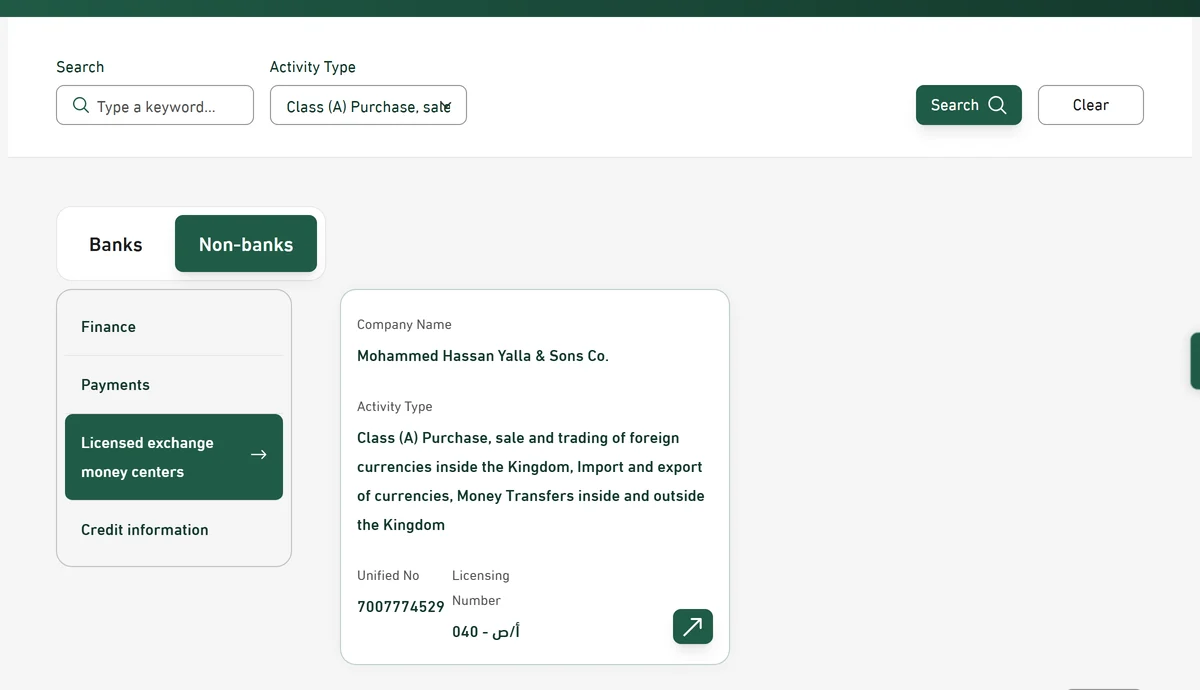Click the arrow on Licensed exchange money centers
Image resolution: width=1200 pixels, height=690 pixels.
[258, 455]
